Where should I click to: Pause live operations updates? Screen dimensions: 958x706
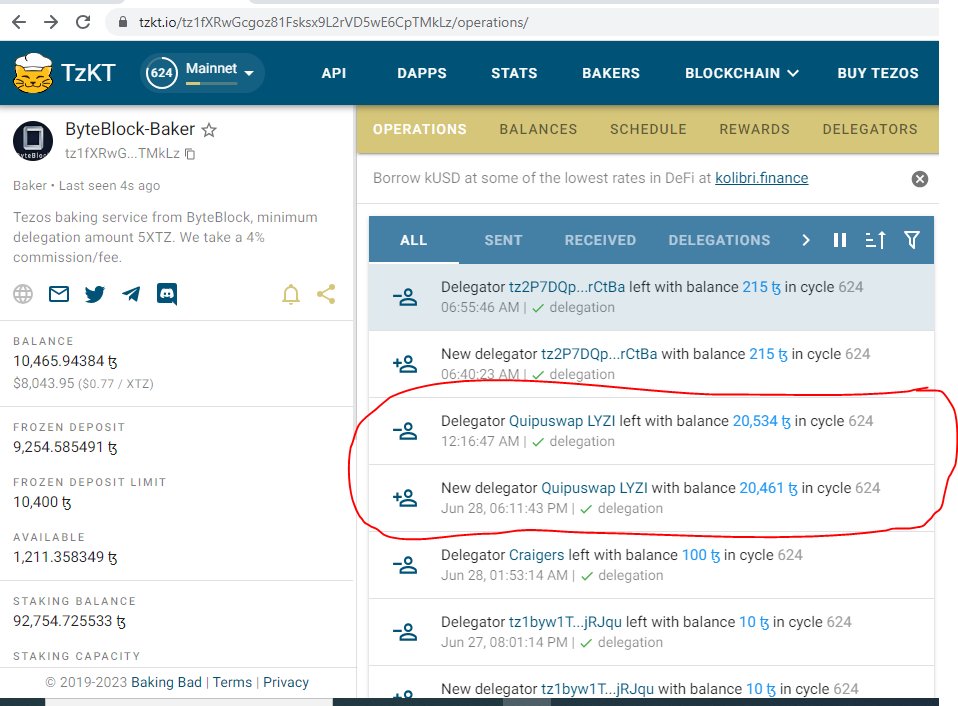pyautogui.click(x=840, y=240)
